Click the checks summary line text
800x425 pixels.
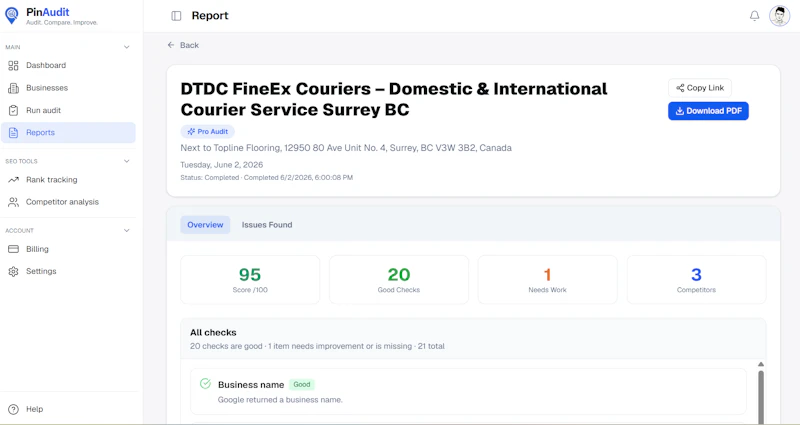point(317,346)
